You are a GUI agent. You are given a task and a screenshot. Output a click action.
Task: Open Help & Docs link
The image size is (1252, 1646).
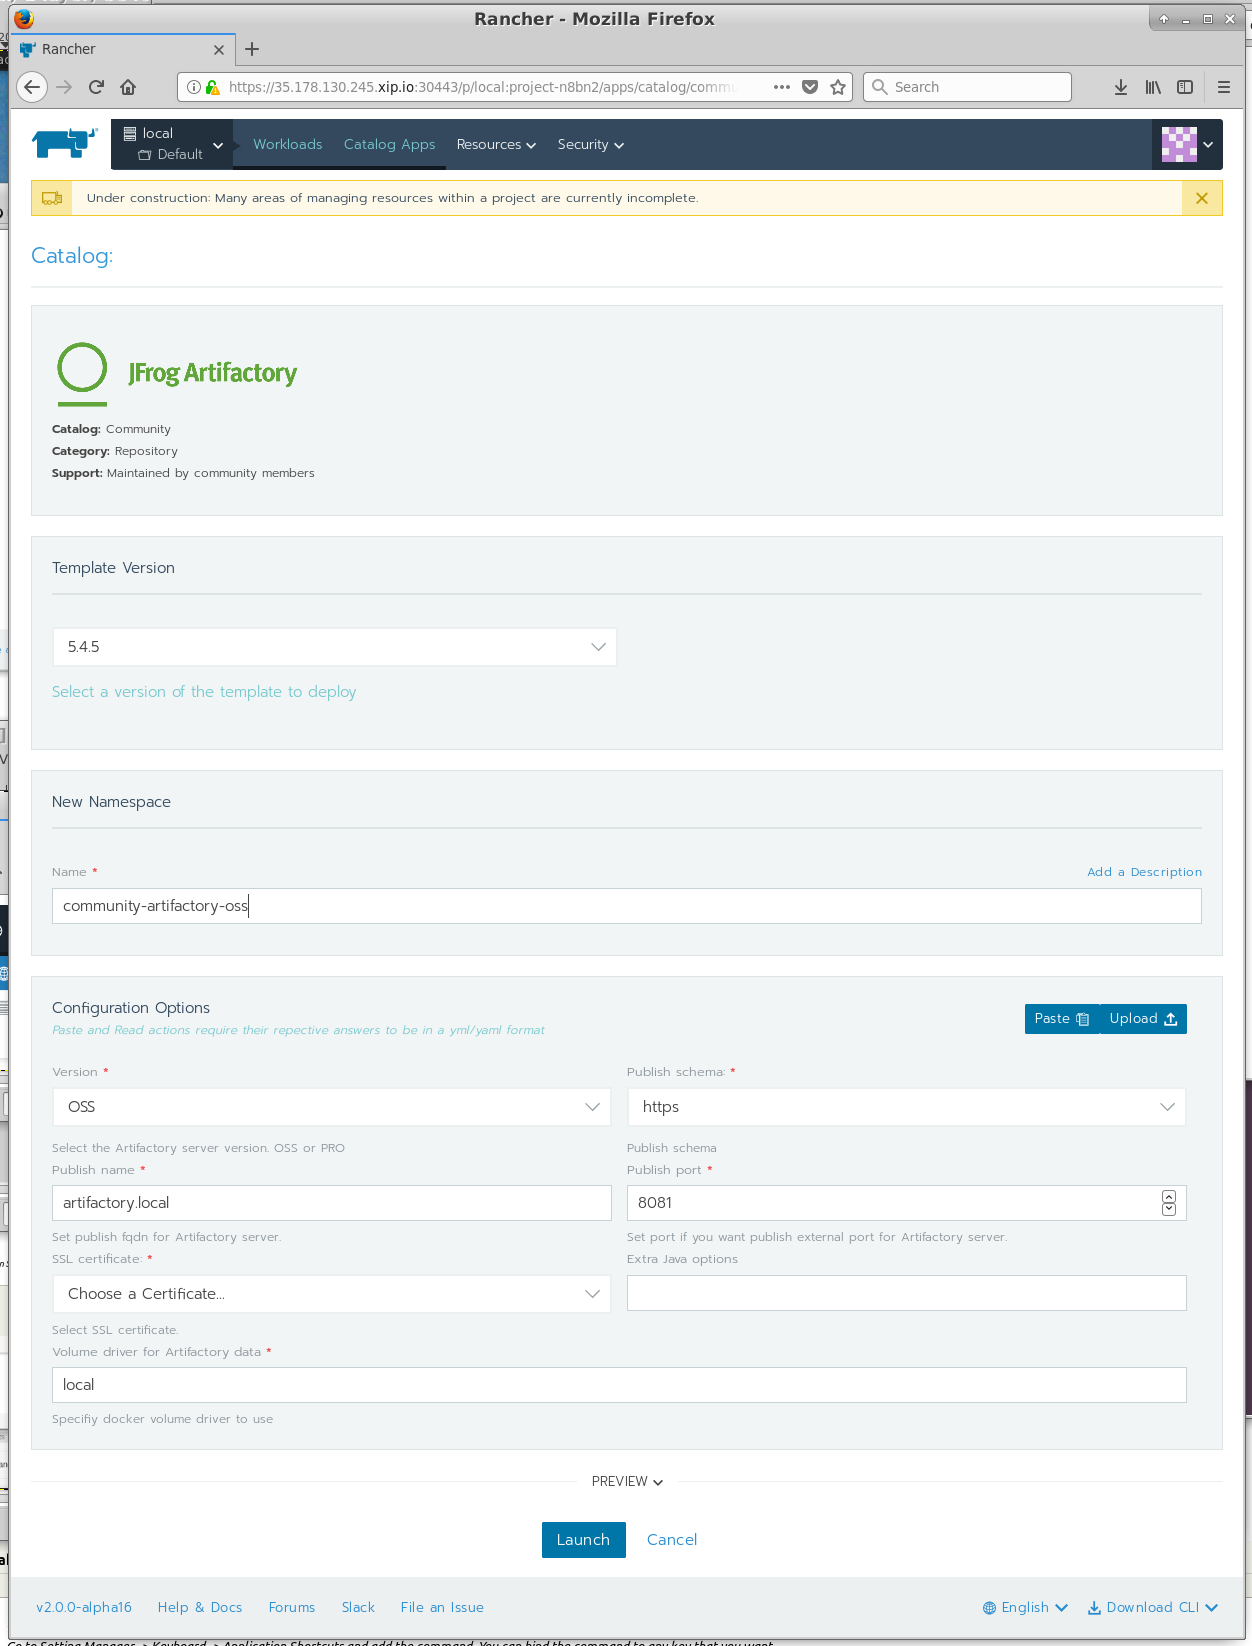point(200,1607)
